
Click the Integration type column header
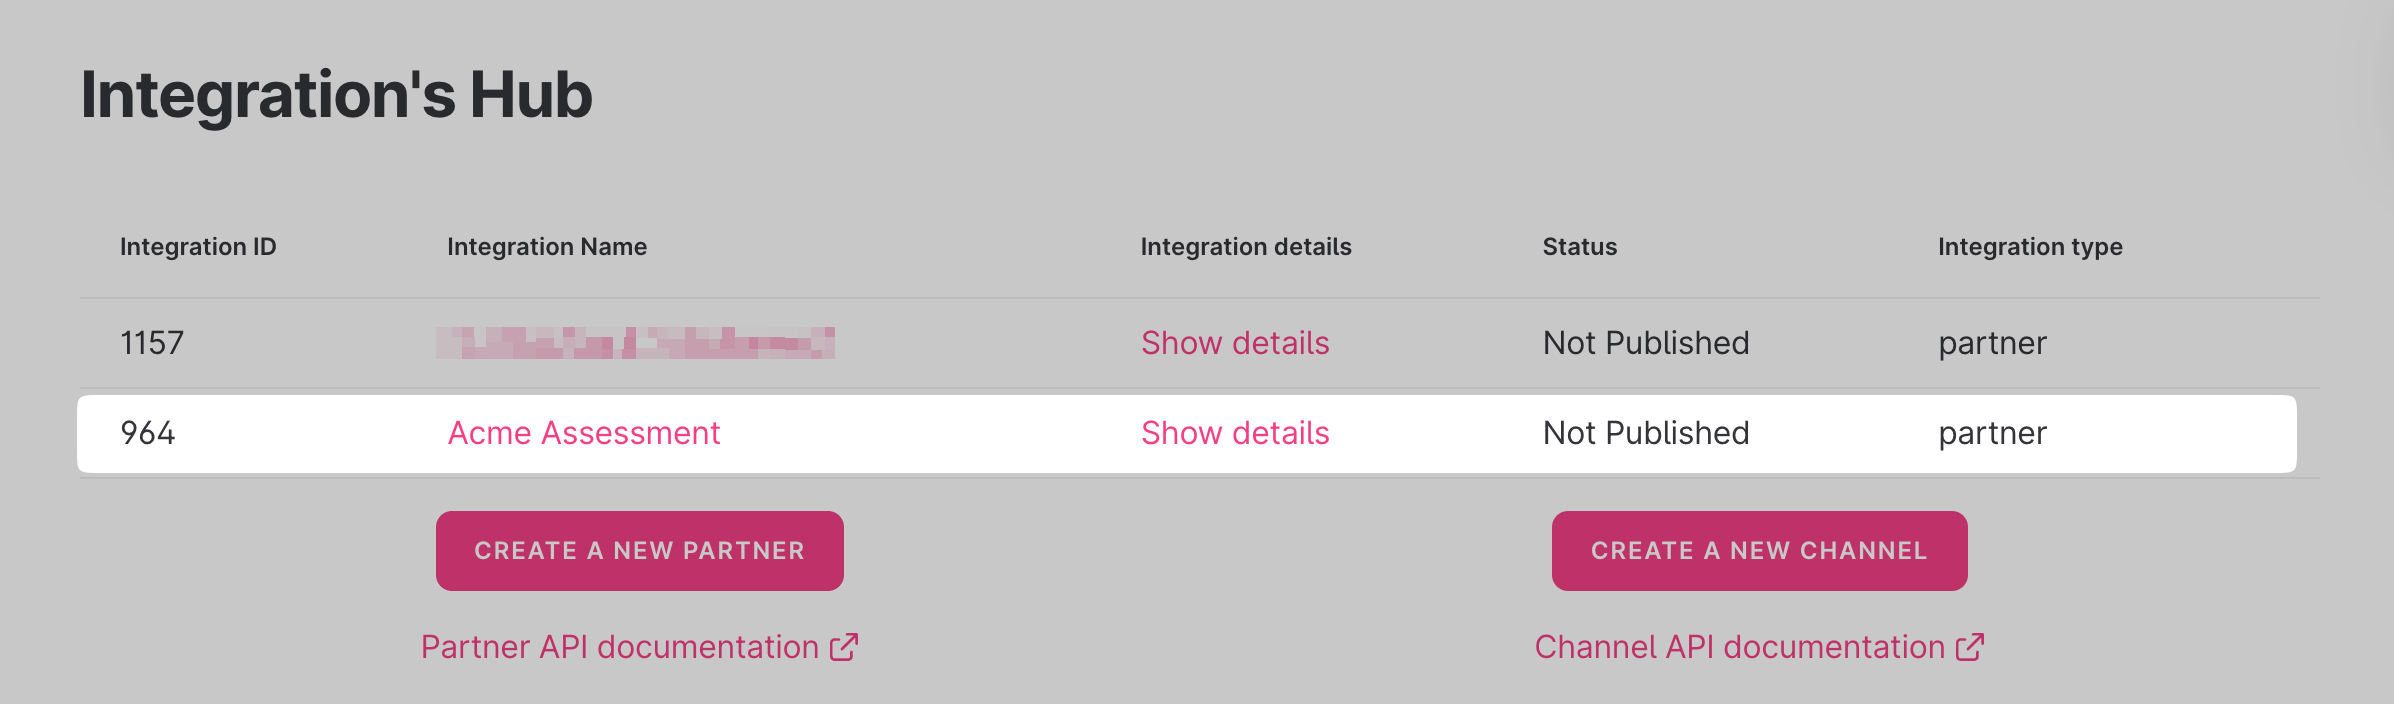click(2030, 247)
